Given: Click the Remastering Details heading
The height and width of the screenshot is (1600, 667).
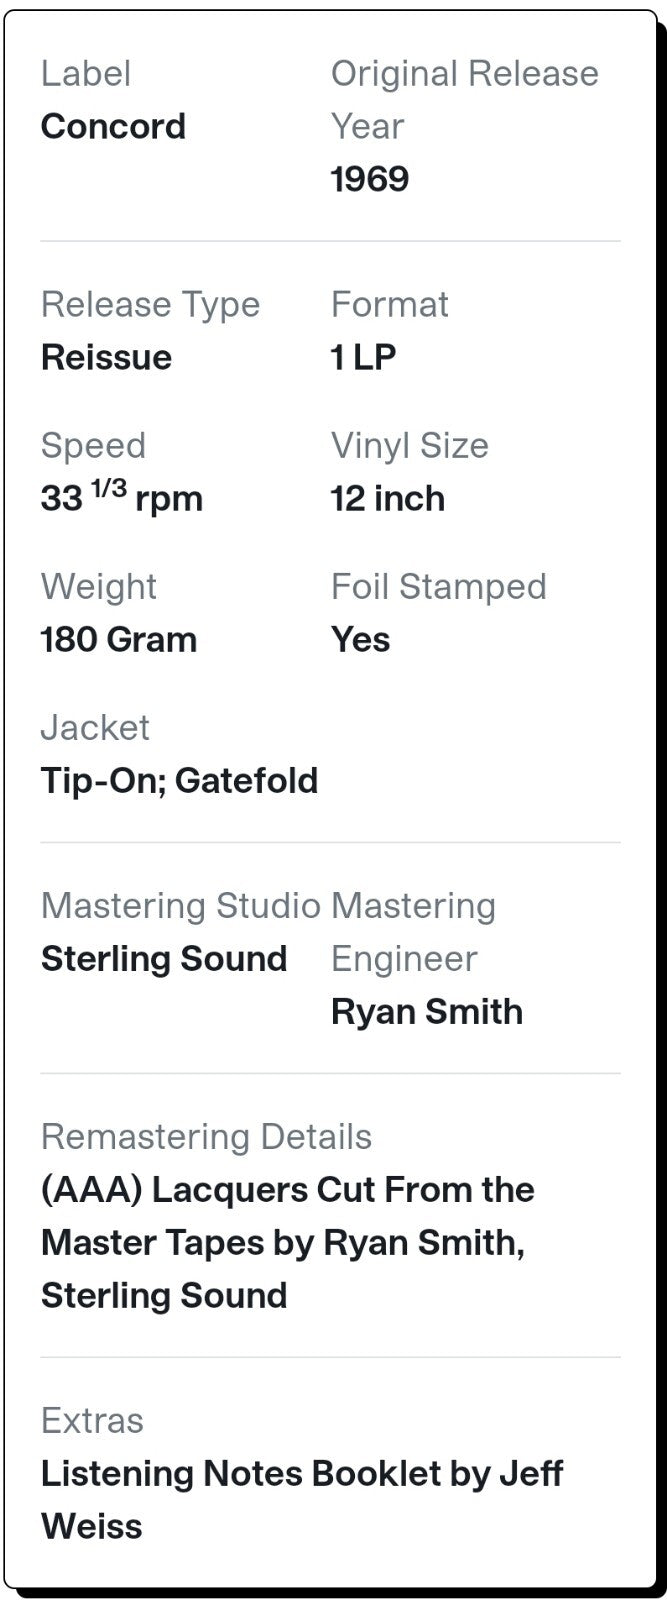Looking at the screenshot, I should [206, 1136].
